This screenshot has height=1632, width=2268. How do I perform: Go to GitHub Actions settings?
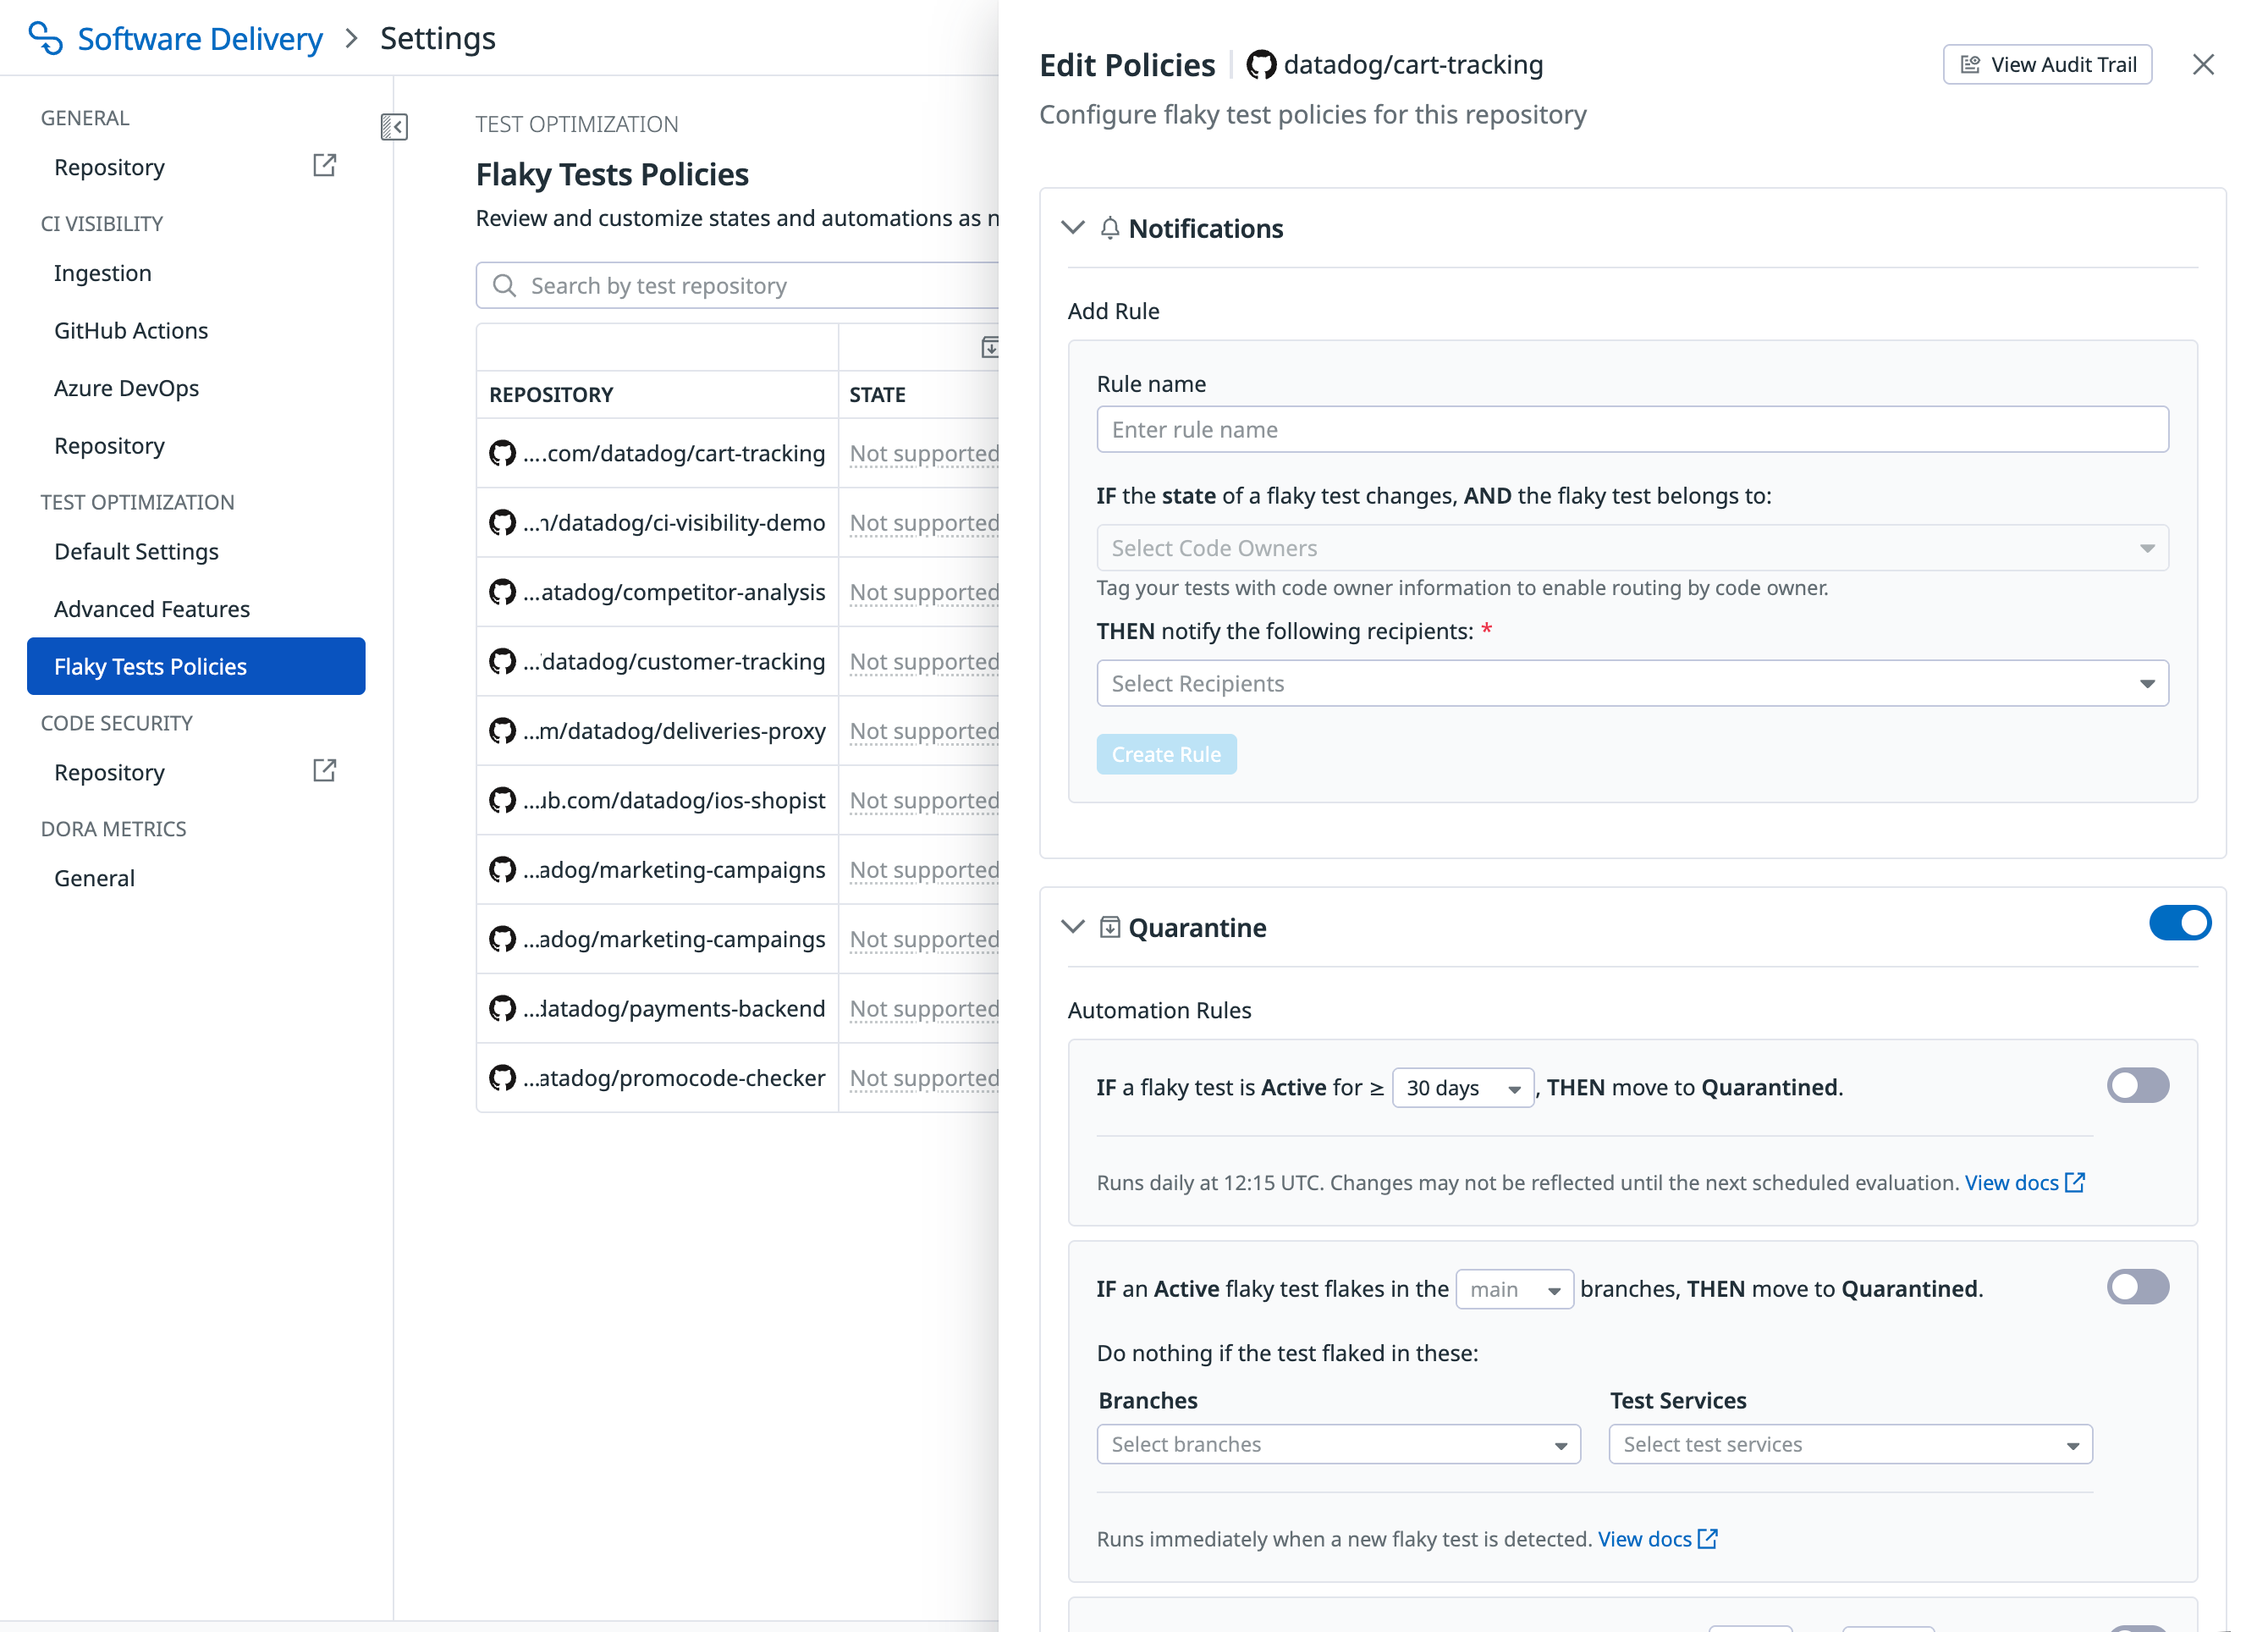131,331
